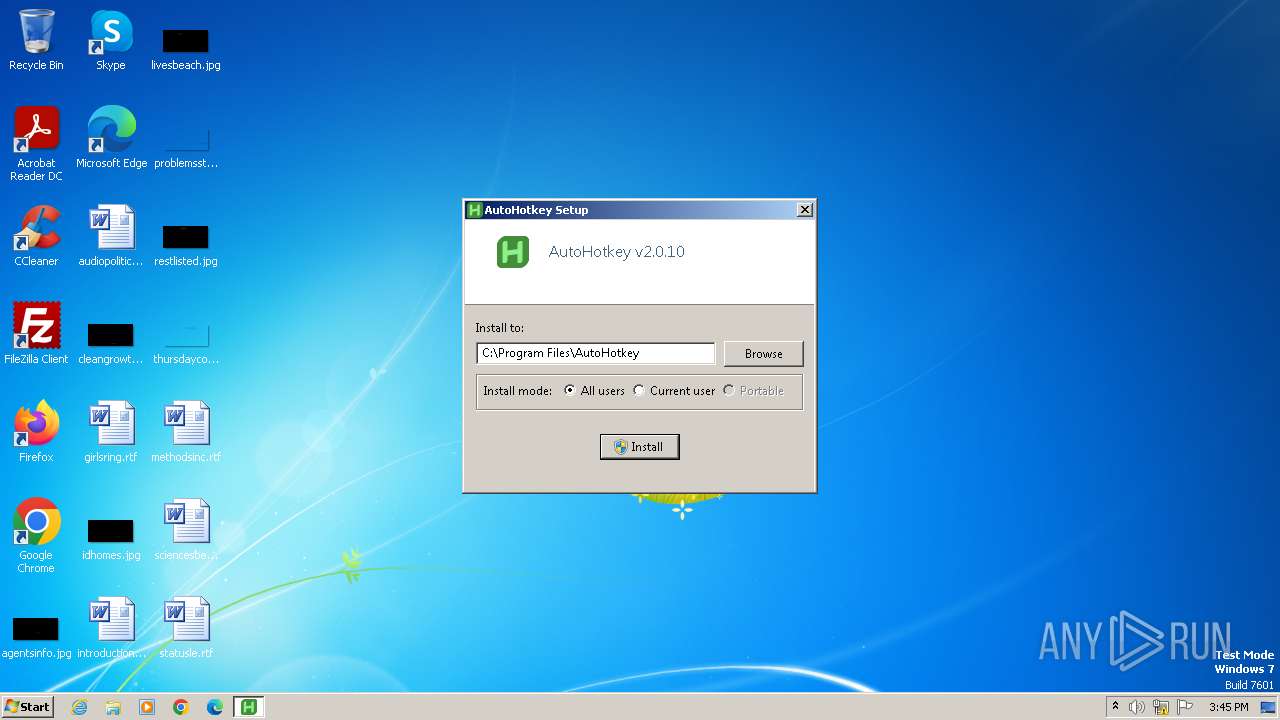Viewport: 1280px width, 720px height.
Task: Launch Chrome from the taskbar
Action: pyautogui.click(x=181, y=707)
